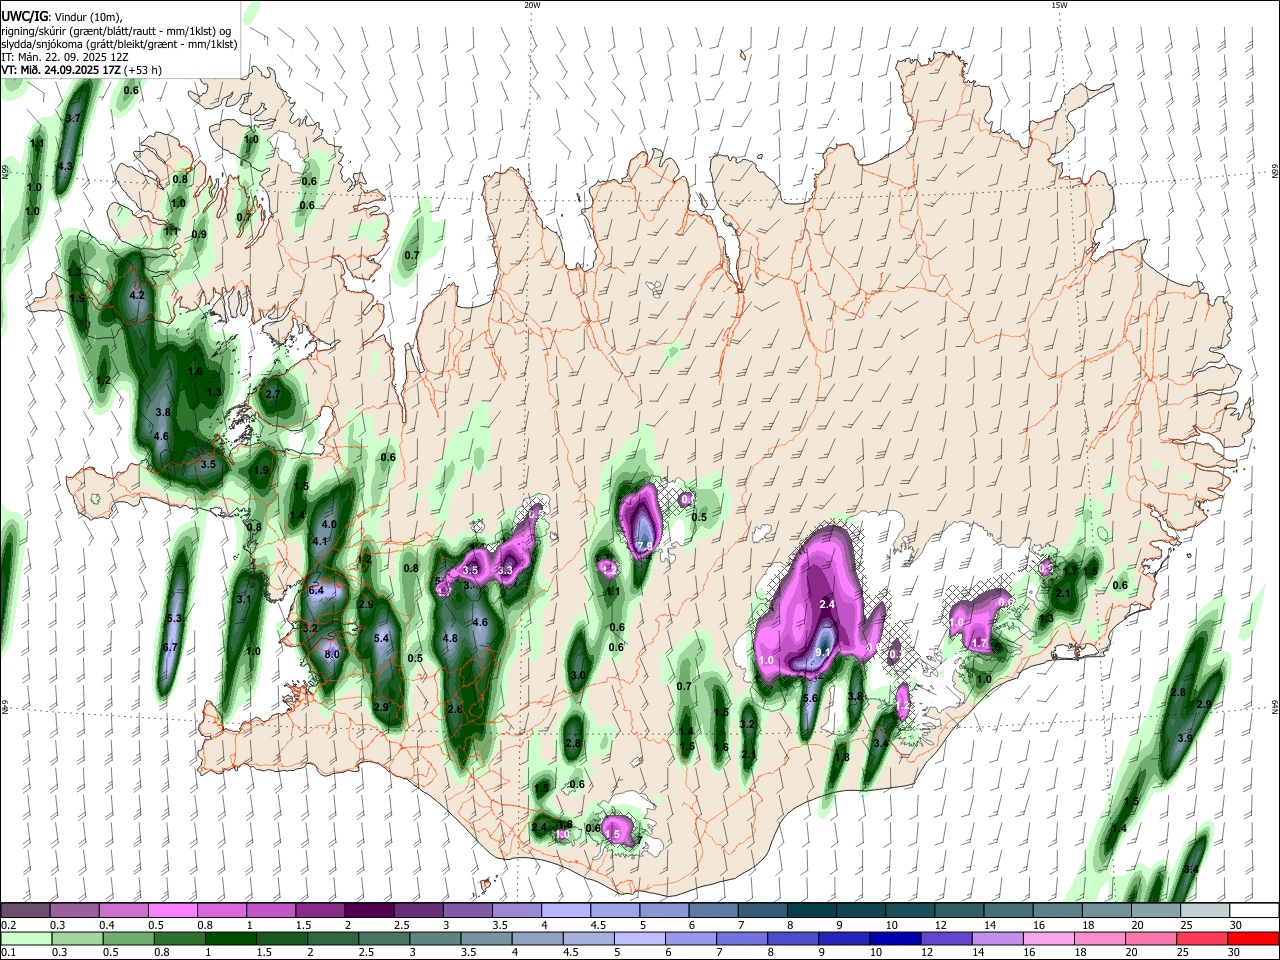Select the dark teal 8 swatch in the snow legend

812,910
